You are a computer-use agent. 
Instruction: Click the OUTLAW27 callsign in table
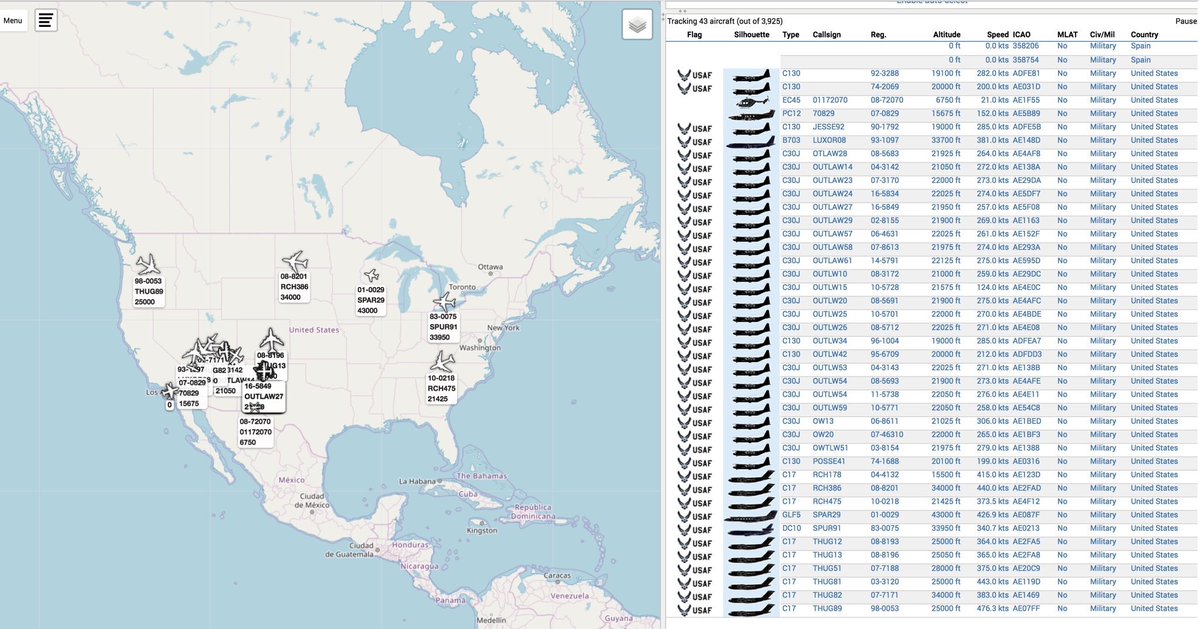tap(832, 207)
